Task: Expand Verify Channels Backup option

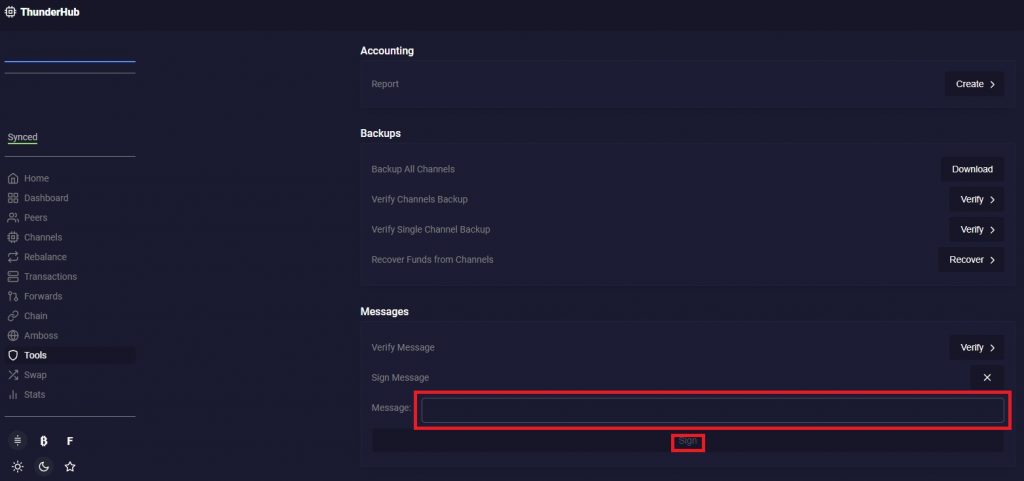Action: [x=976, y=199]
